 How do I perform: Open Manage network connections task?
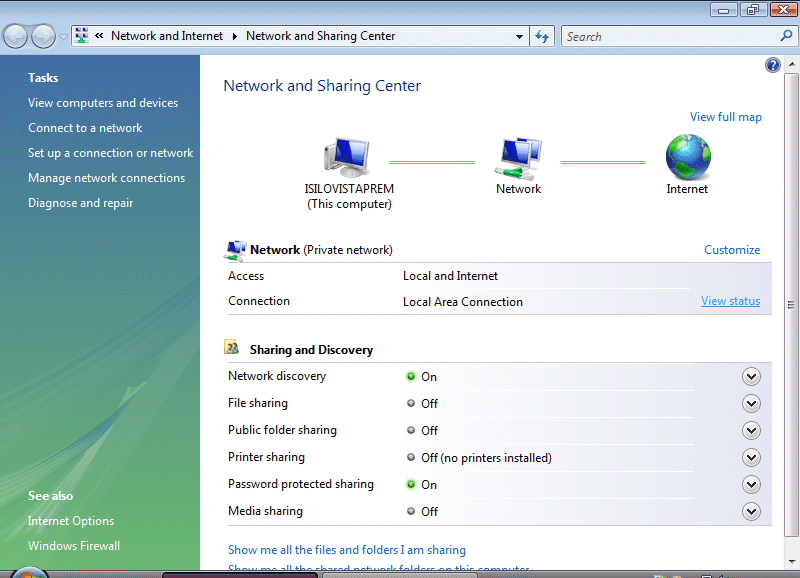click(106, 178)
